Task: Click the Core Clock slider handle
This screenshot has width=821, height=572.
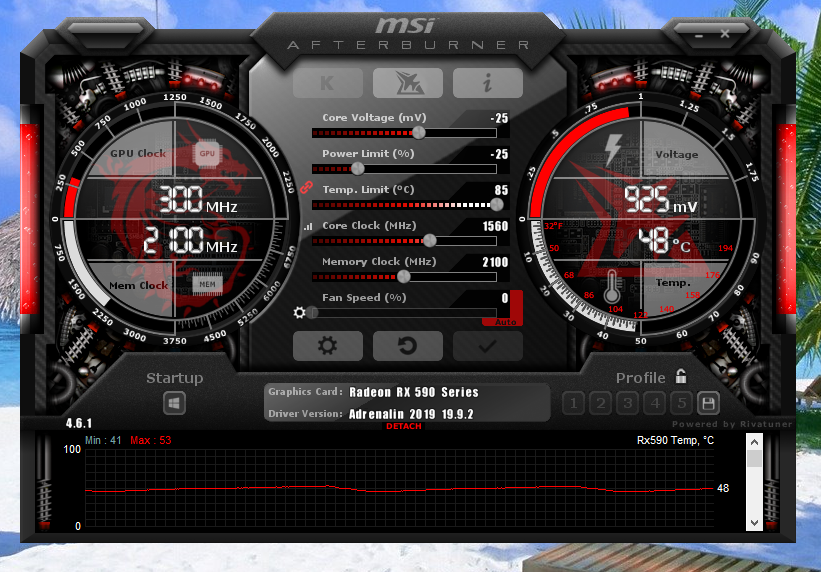Action: coord(429,240)
